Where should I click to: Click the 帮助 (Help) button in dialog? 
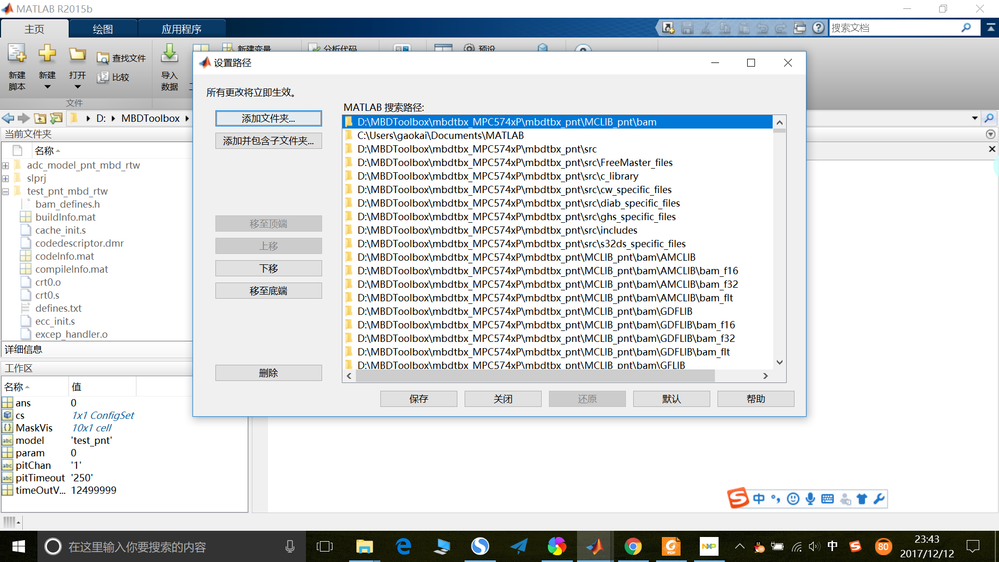click(756, 399)
